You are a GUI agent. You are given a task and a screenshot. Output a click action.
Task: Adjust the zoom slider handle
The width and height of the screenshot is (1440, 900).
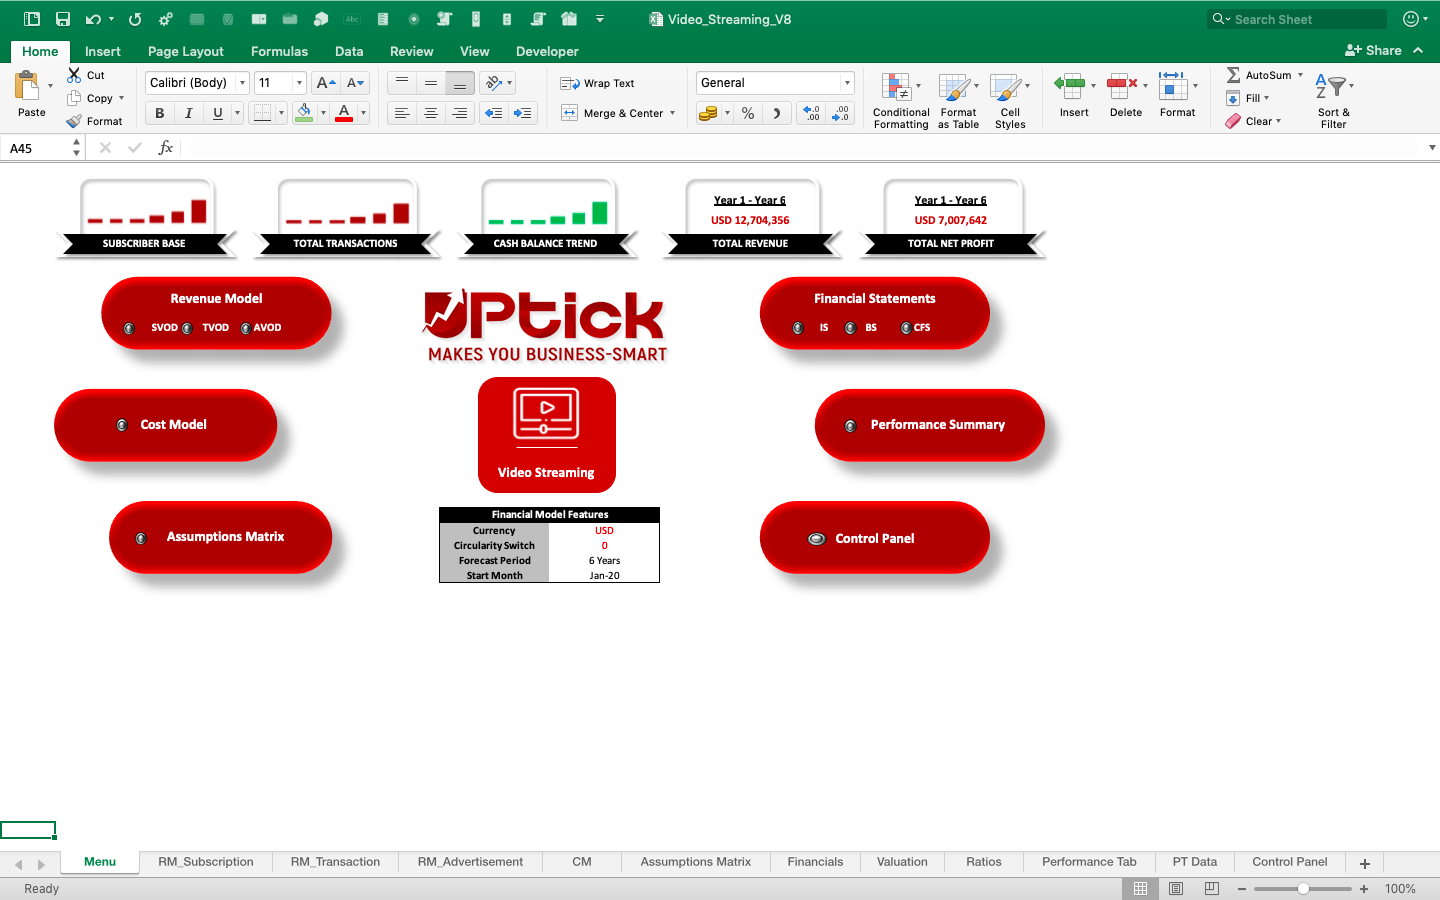pos(1303,888)
